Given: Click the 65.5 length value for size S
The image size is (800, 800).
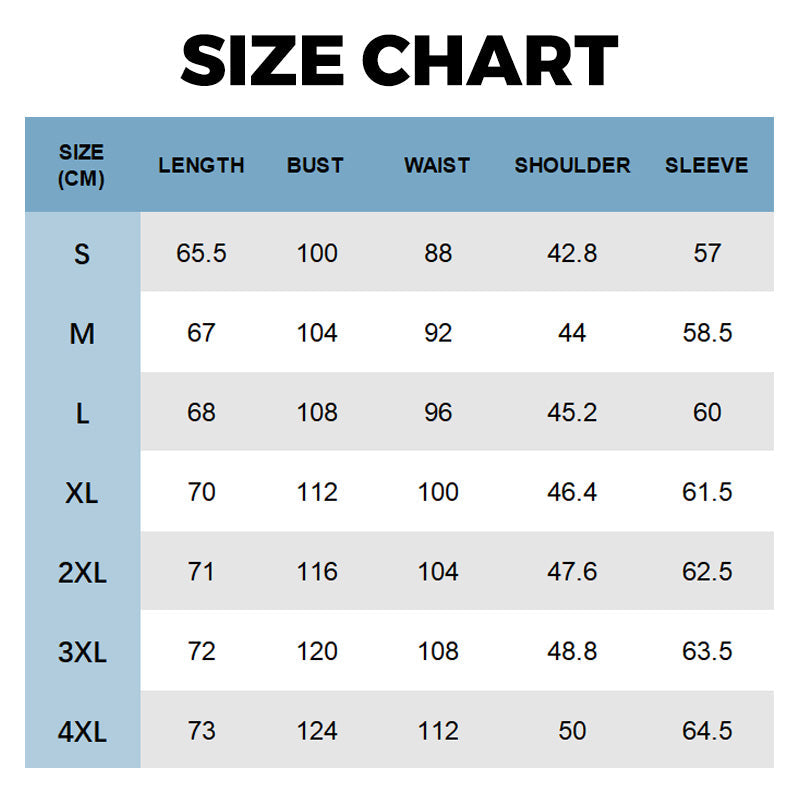Looking at the screenshot, I should tap(201, 253).
